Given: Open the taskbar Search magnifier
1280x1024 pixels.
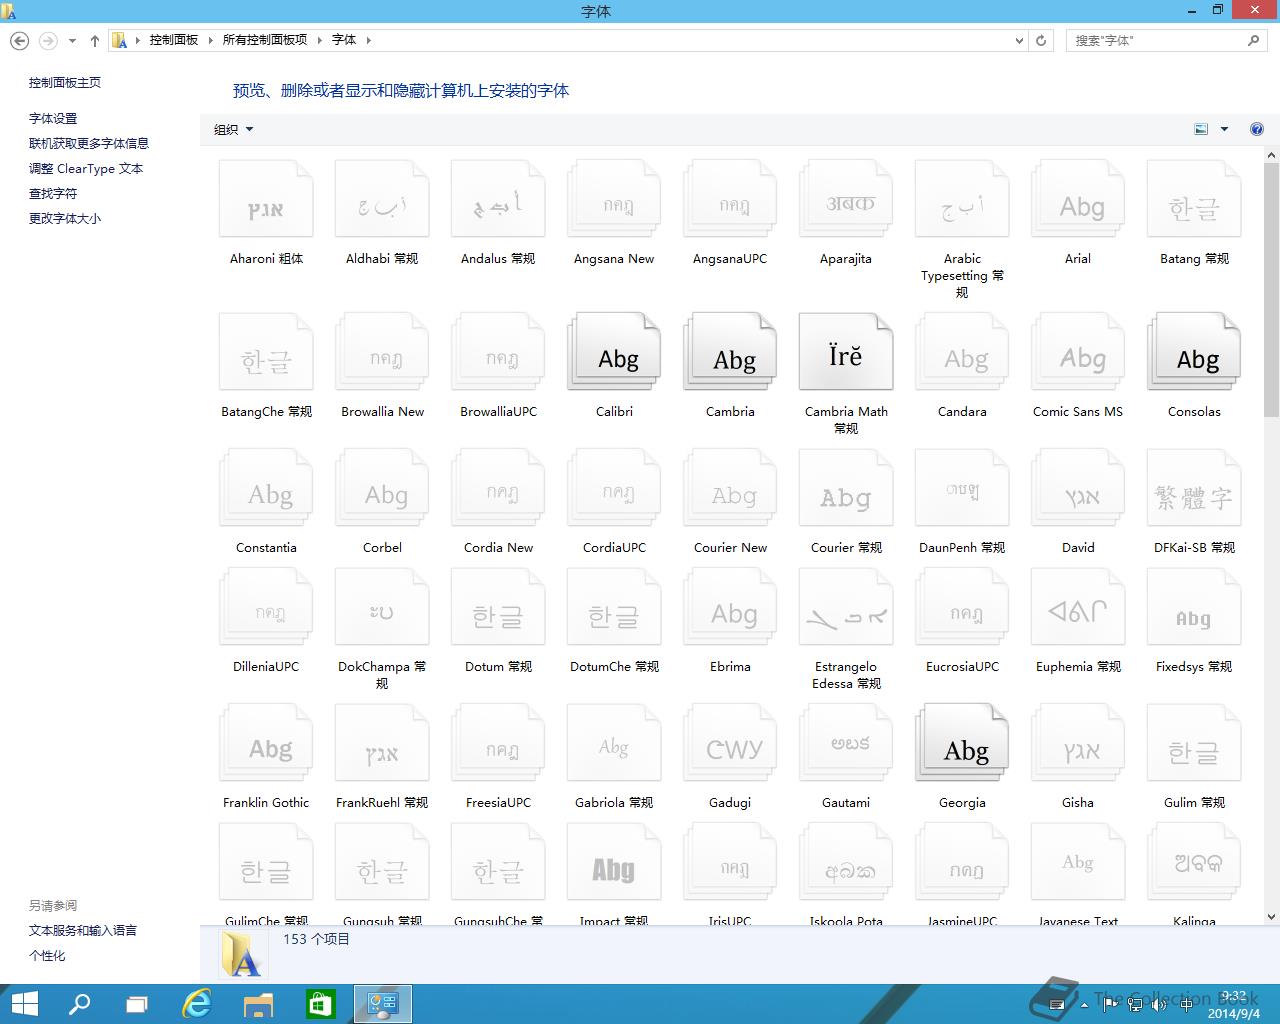Looking at the screenshot, I should (79, 1004).
